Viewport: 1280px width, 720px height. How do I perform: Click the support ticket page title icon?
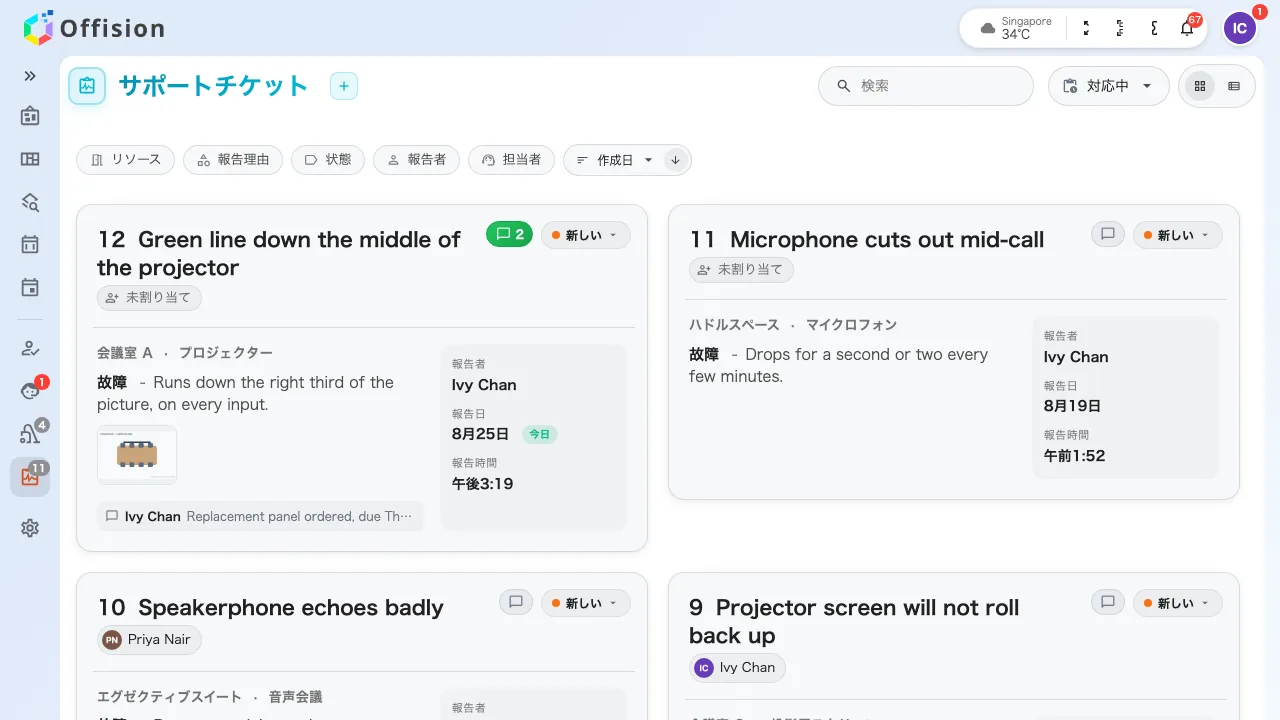click(87, 86)
